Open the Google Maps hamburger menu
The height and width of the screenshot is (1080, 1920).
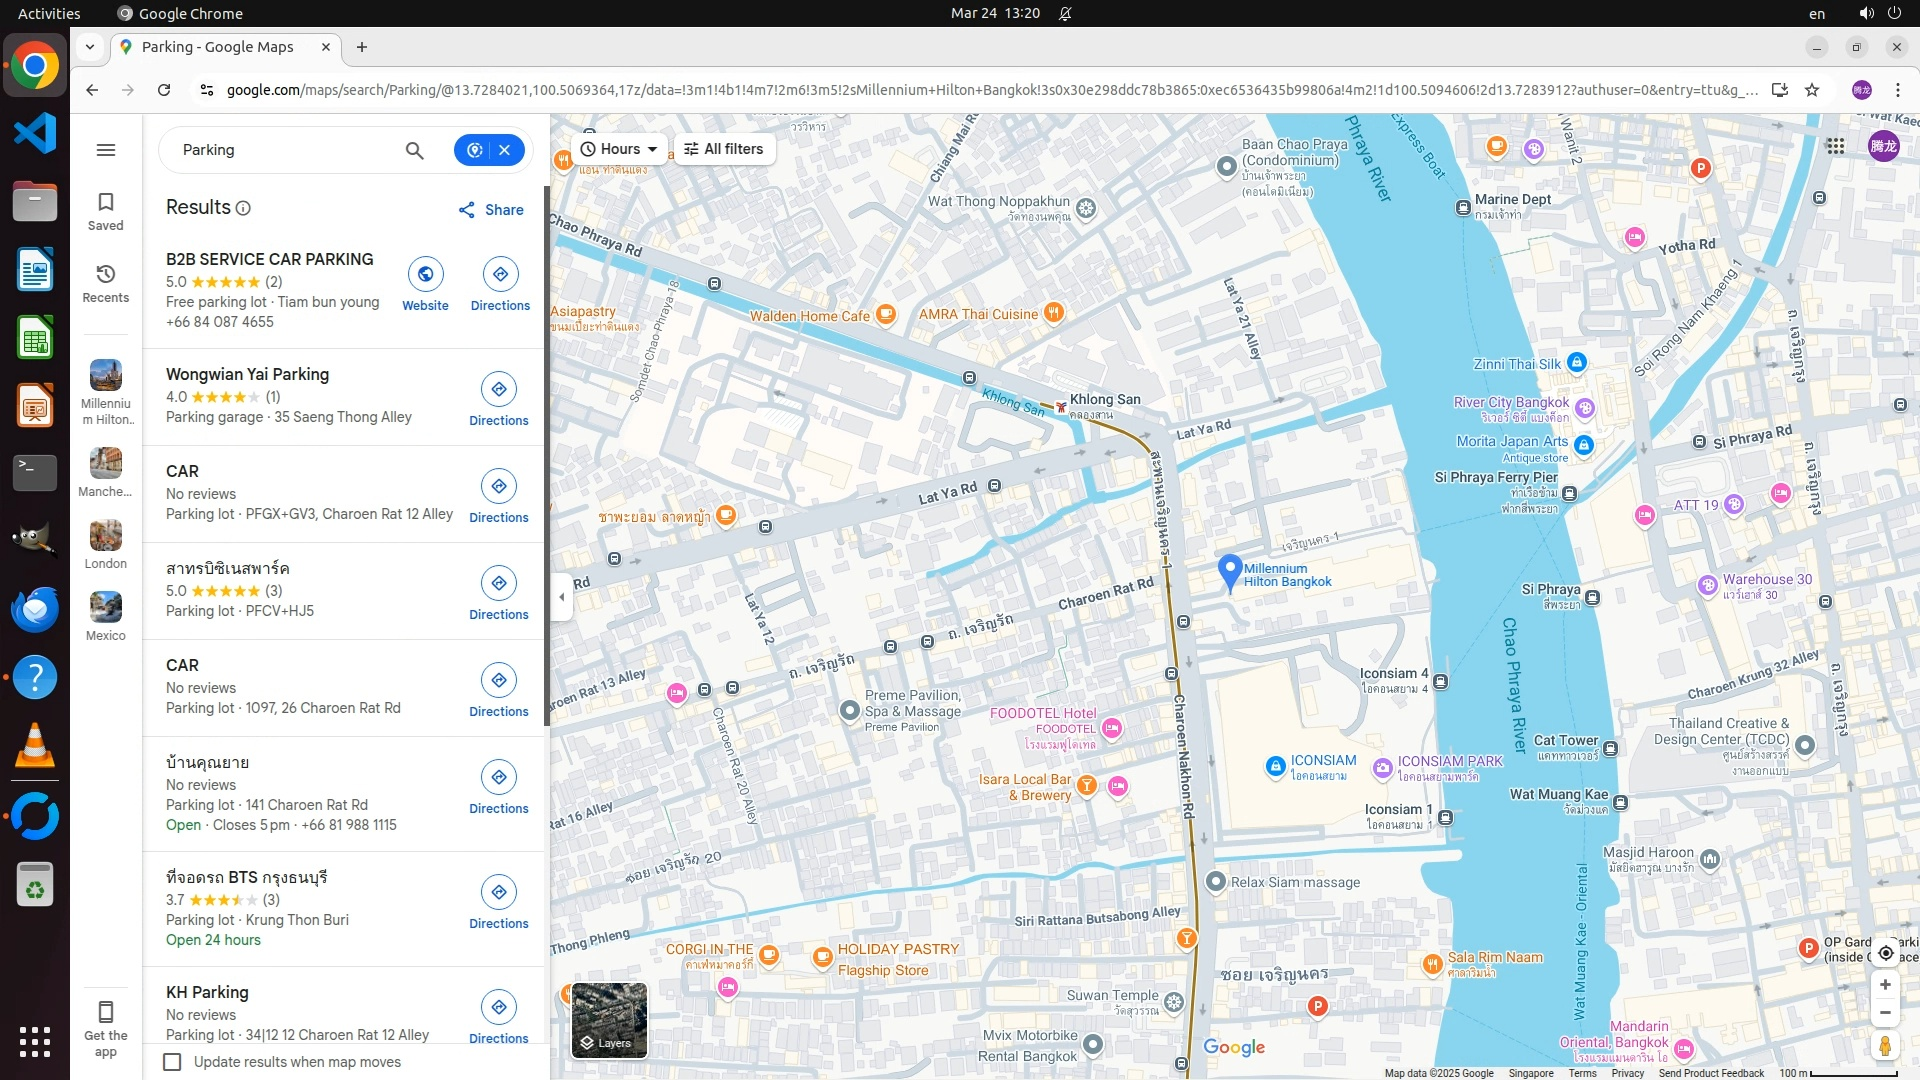[x=106, y=150]
